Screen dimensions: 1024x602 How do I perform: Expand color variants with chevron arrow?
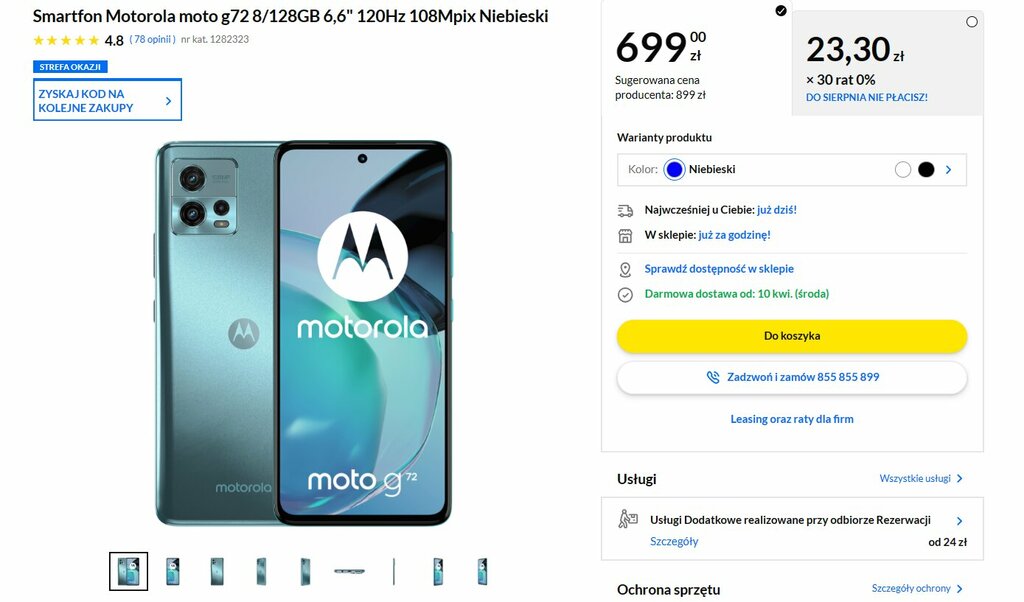click(949, 170)
